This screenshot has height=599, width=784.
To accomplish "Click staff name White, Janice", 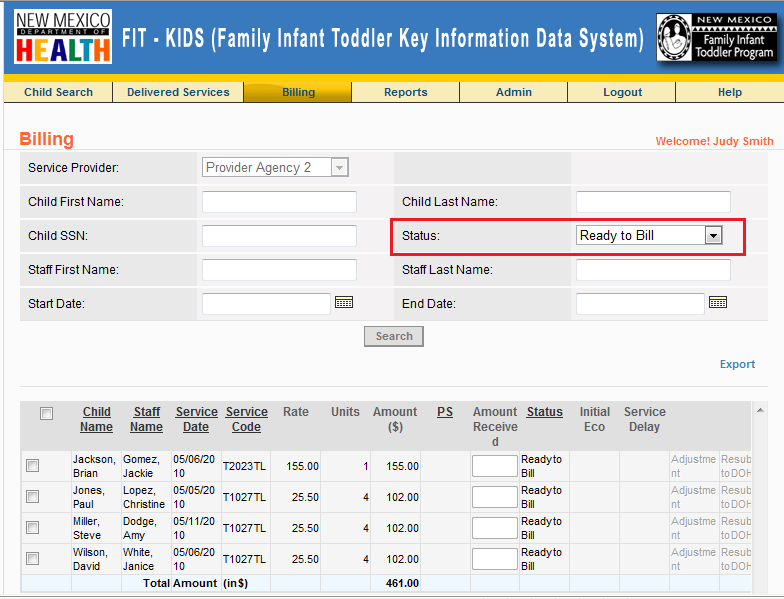I will [x=140, y=559].
